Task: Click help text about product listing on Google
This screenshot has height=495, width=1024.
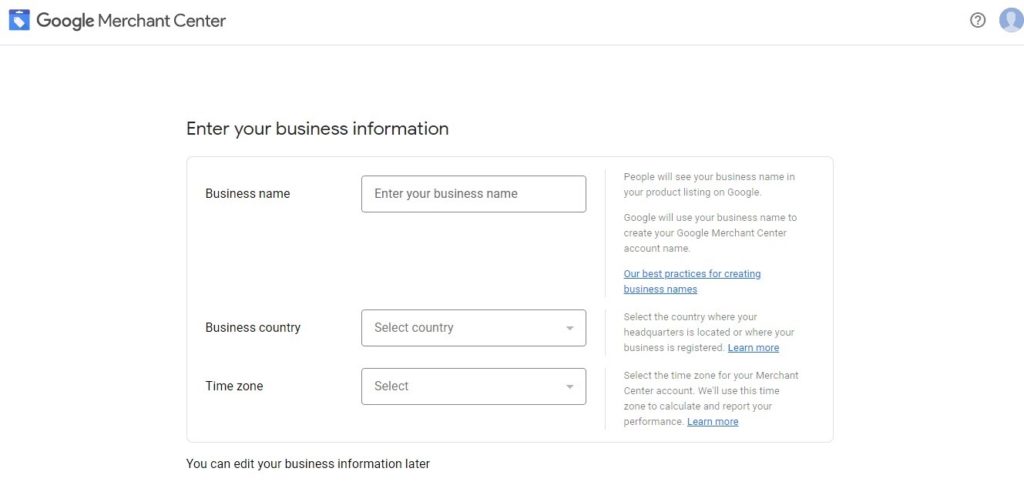Action: click(709, 184)
